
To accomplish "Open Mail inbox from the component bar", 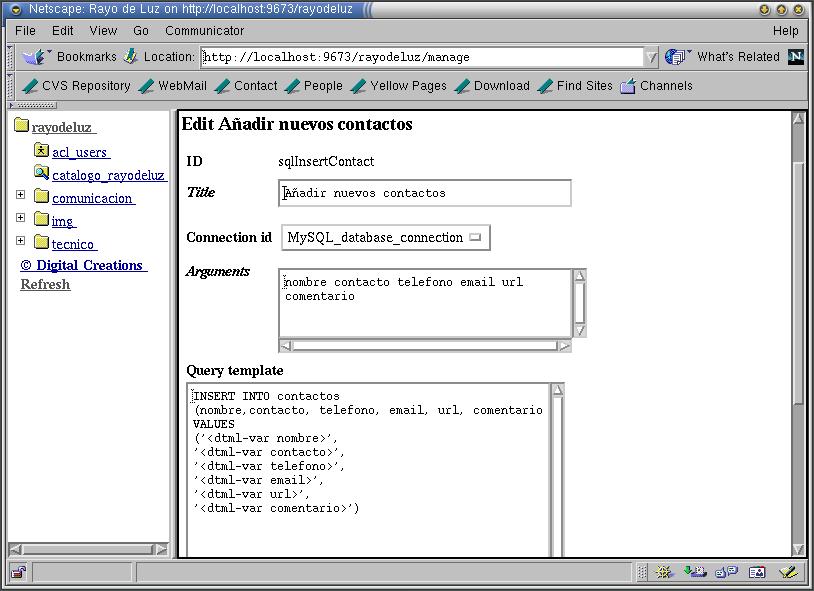I will point(695,572).
